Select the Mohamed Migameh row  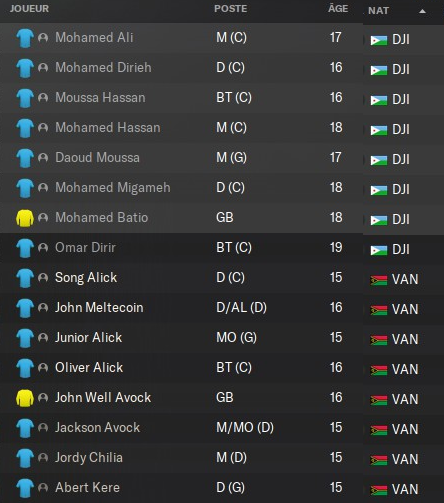tap(181, 188)
